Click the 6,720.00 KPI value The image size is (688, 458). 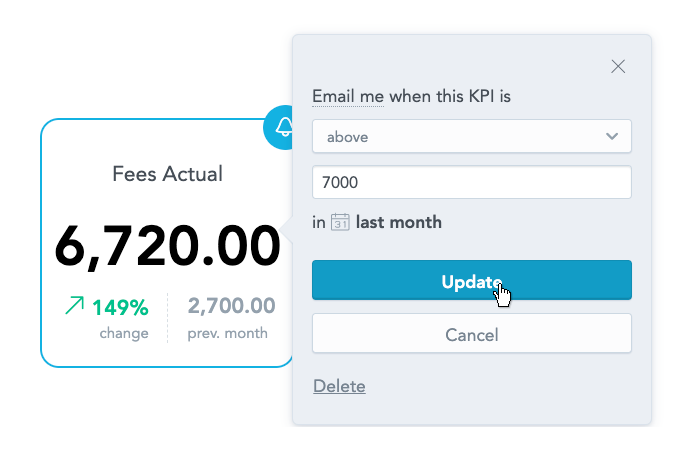(x=168, y=246)
